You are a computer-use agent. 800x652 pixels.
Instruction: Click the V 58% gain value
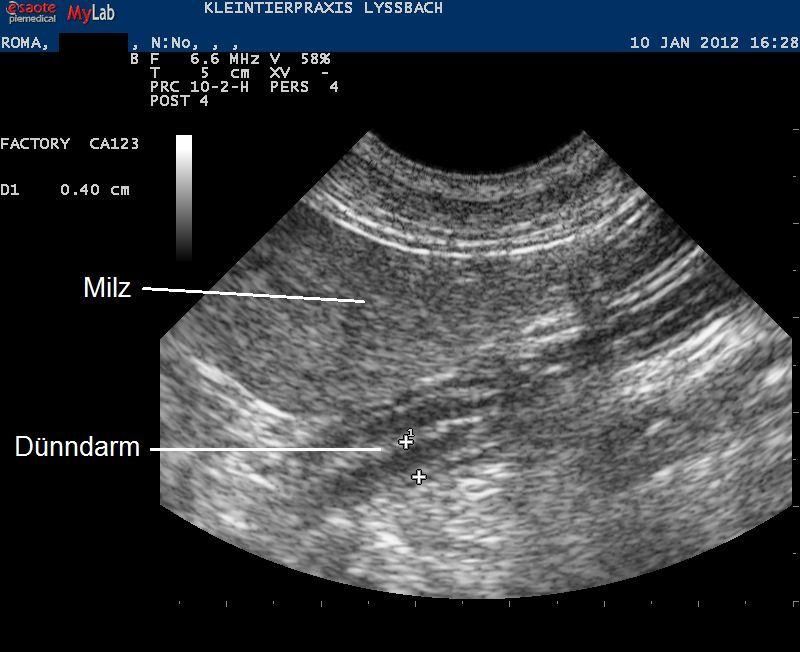coord(299,59)
